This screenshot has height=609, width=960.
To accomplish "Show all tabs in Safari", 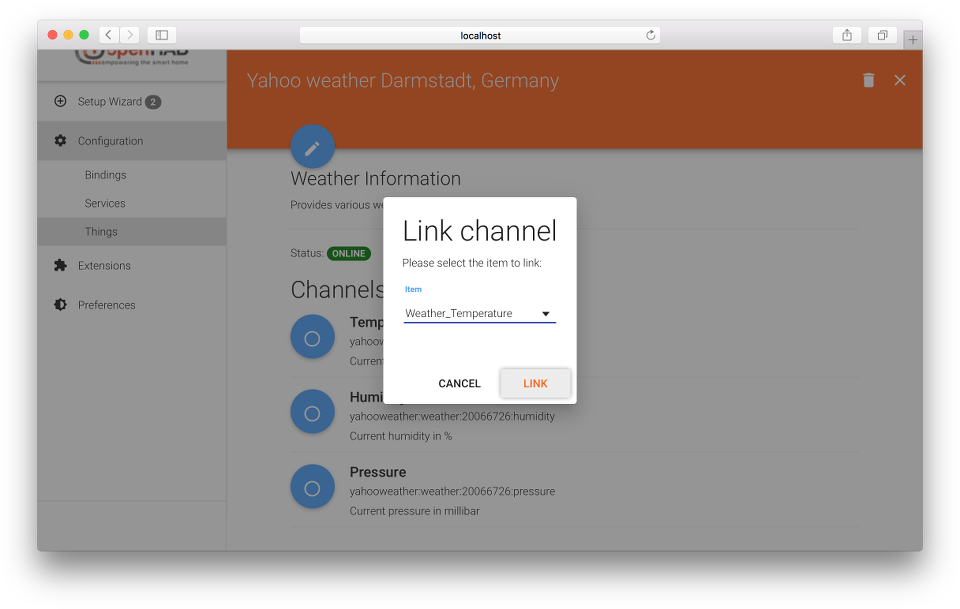I will (882, 35).
